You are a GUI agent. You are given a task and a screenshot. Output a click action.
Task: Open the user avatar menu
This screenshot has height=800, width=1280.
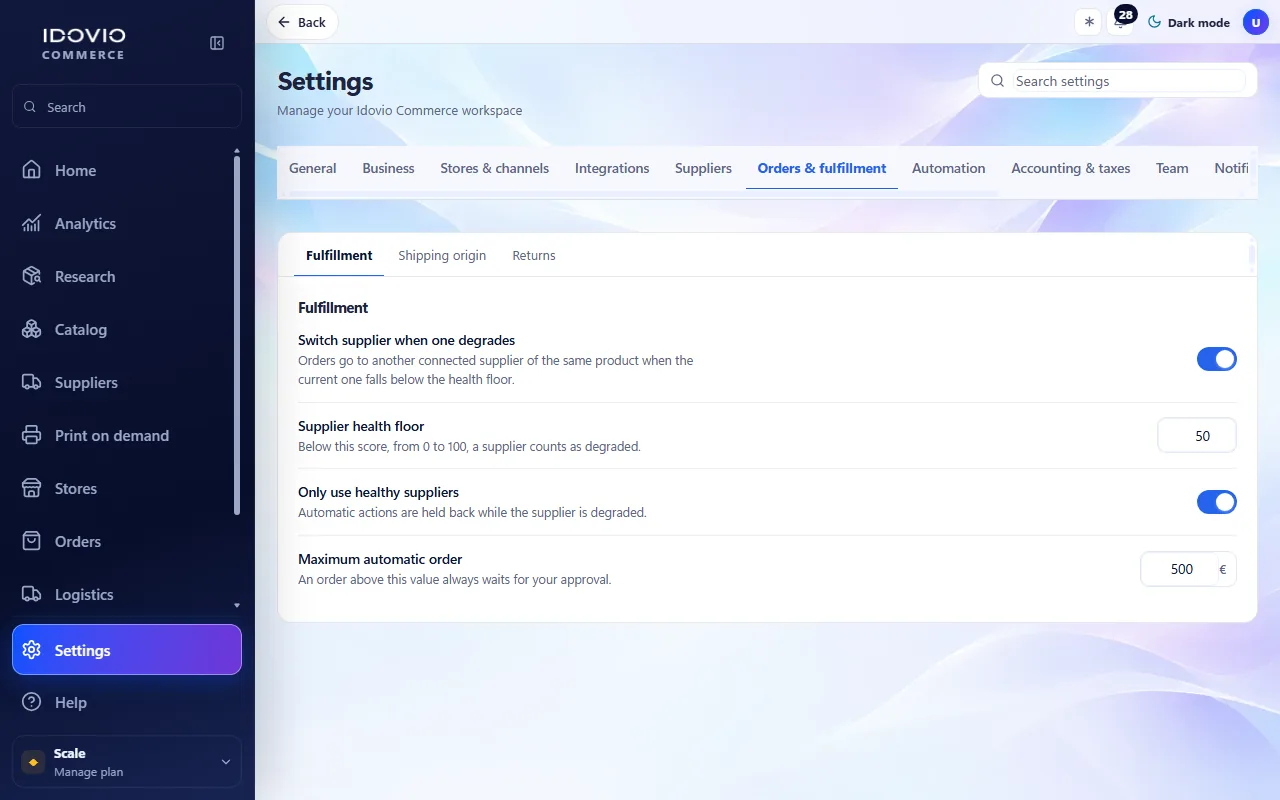click(1256, 22)
